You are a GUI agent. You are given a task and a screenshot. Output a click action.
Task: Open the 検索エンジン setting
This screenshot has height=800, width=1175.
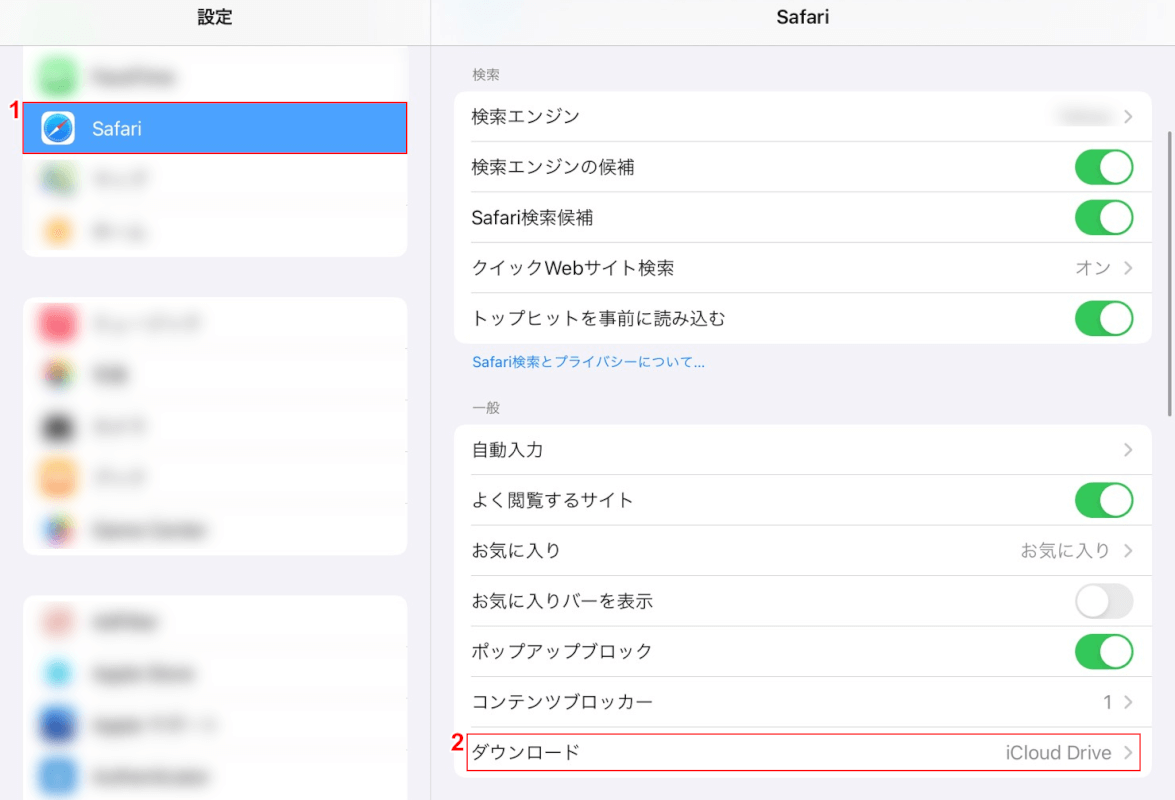(803, 117)
